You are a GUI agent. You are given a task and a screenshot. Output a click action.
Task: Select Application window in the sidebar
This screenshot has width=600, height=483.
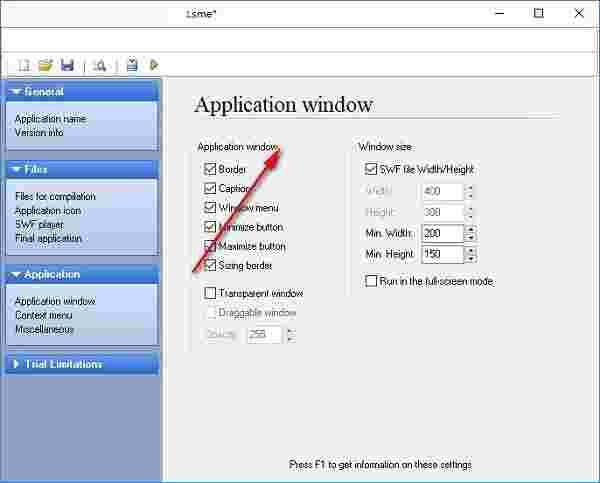(x=55, y=302)
